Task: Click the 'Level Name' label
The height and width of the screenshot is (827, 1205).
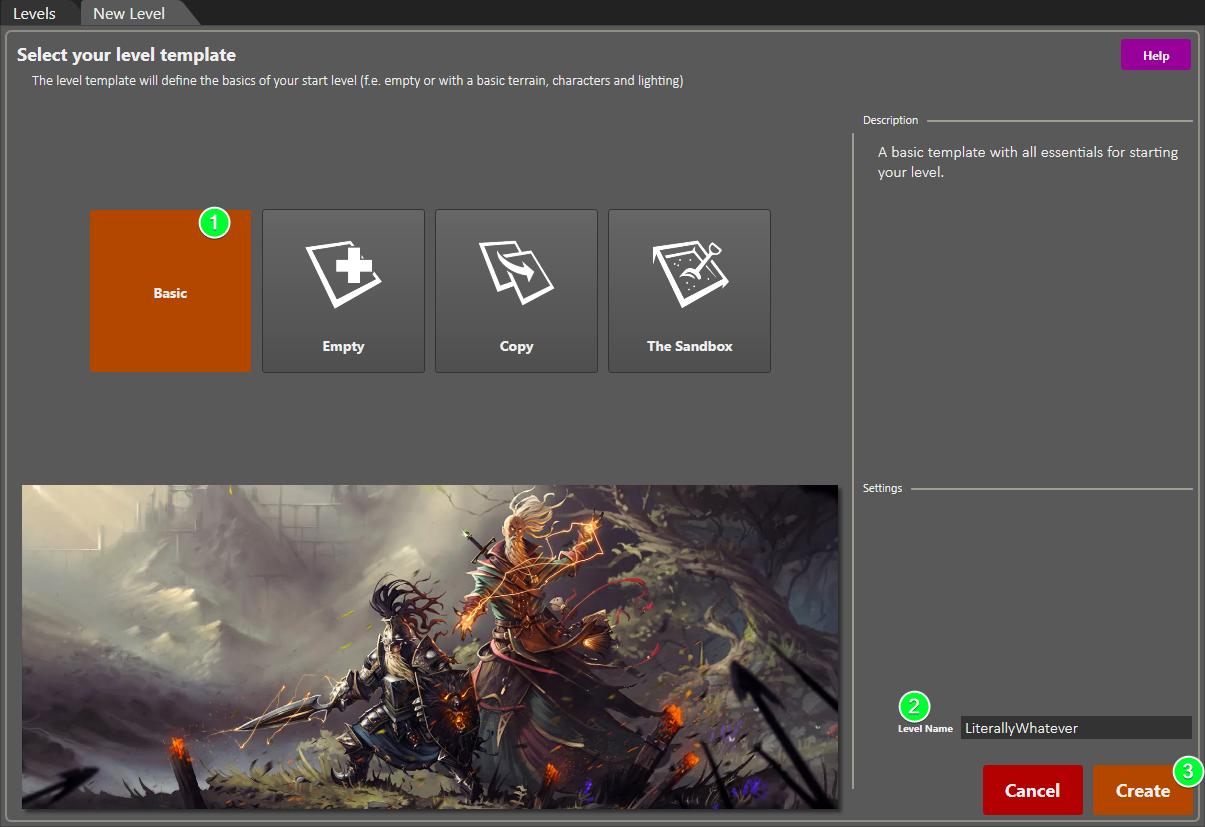Action: click(925, 729)
